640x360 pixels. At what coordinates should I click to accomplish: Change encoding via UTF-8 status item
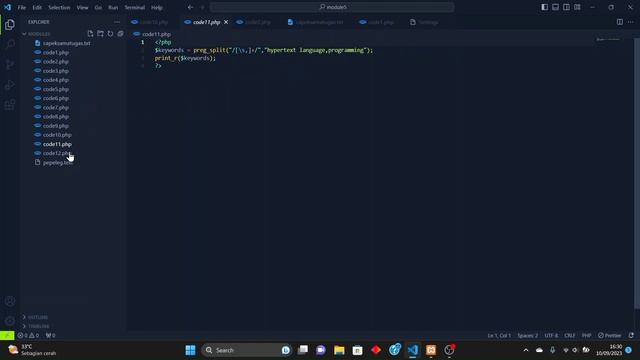click(x=551, y=336)
